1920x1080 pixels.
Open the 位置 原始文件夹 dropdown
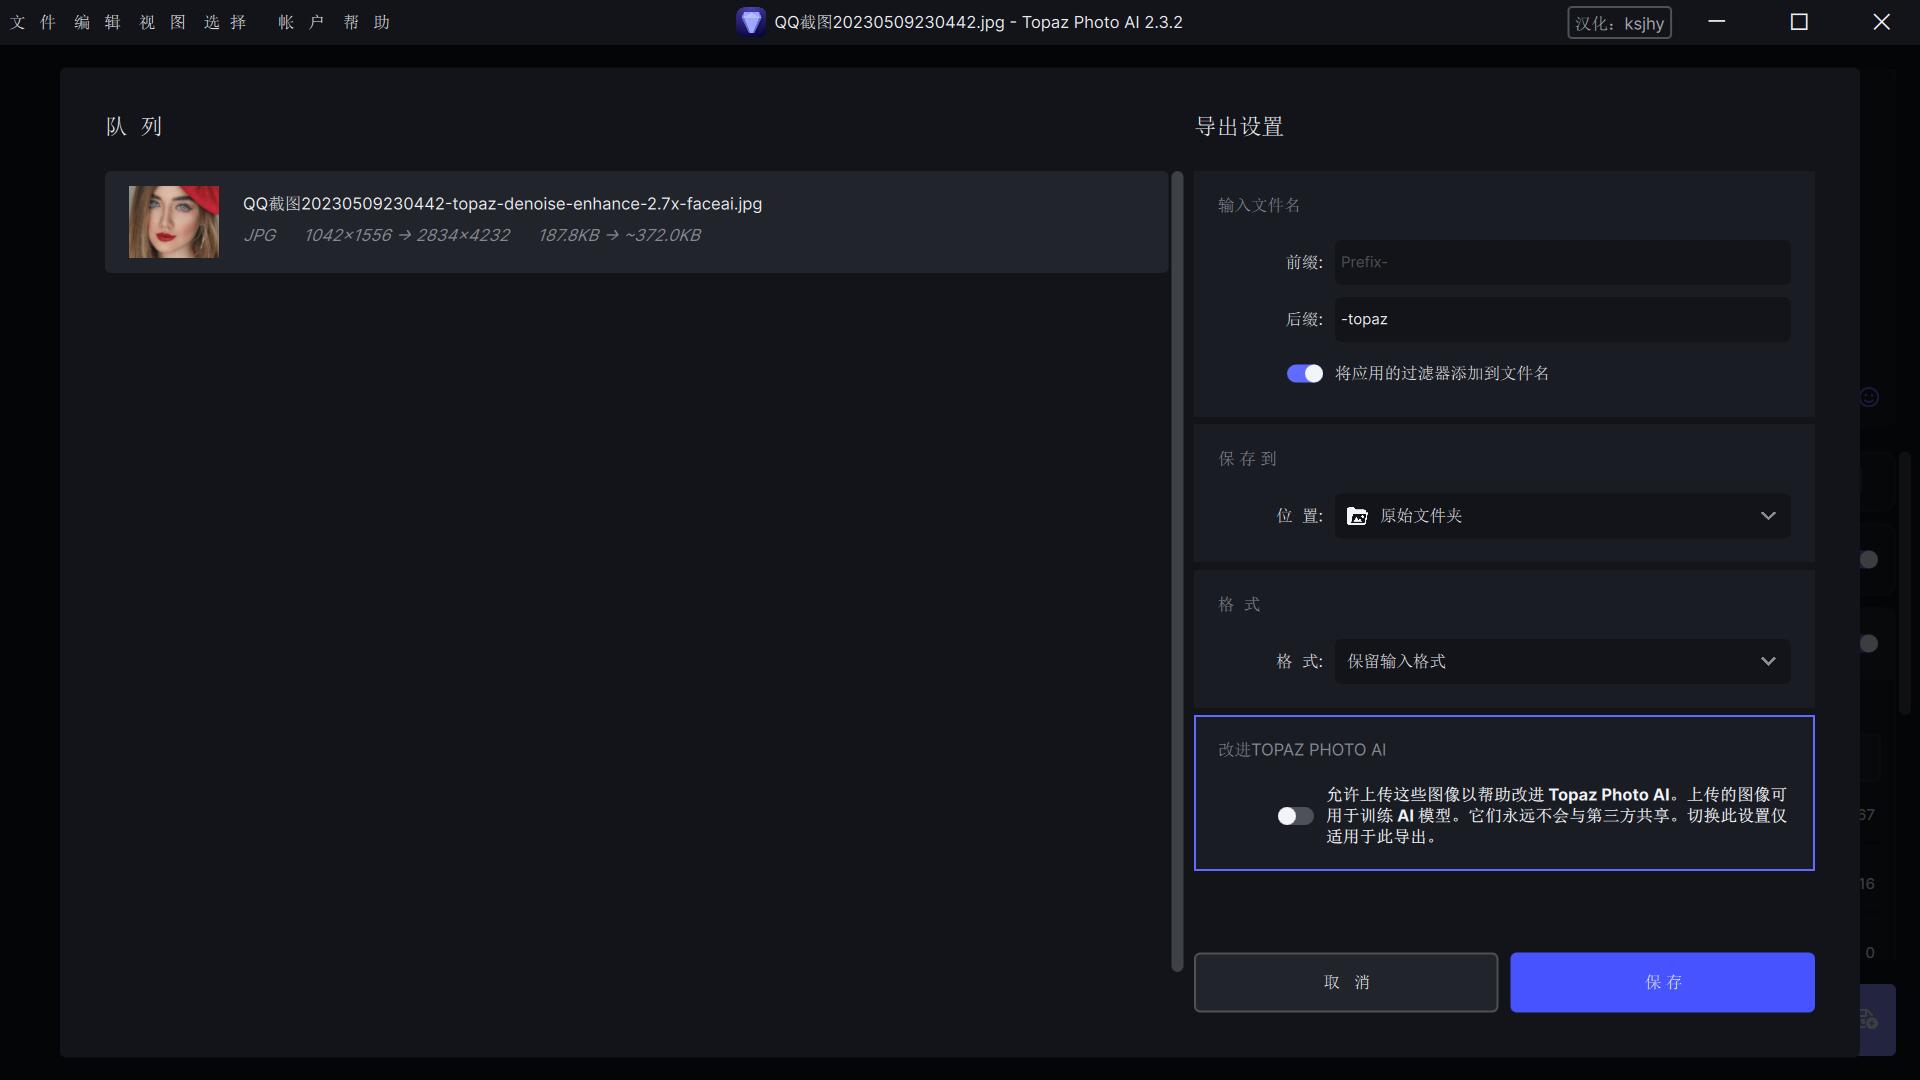pyautogui.click(x=1562, y=516)
